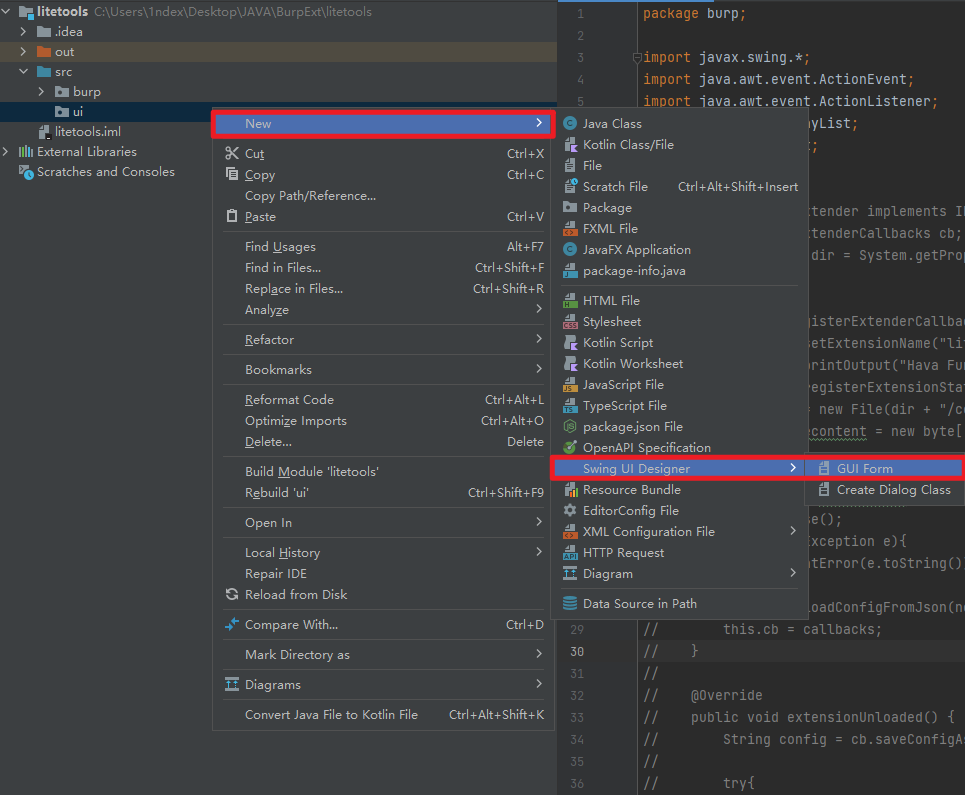Select Convert Java File to Kotlin File
Image resolution: width=965 pixels, height=795 pixels.
pos(383,715)
